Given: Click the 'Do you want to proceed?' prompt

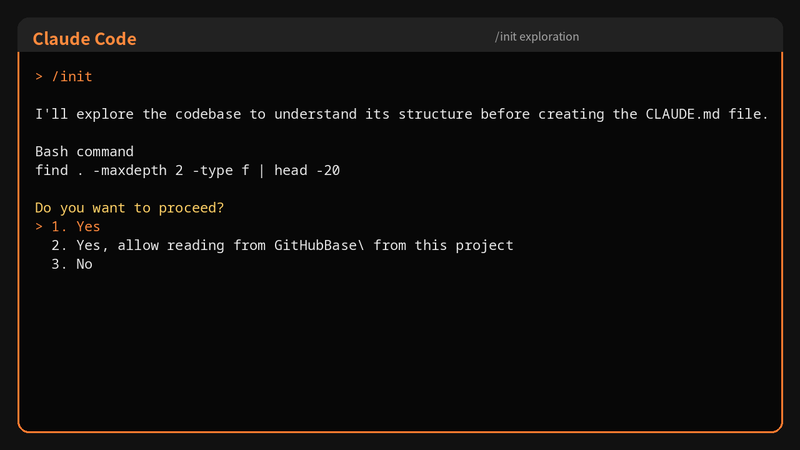Looking at the screenshot, I should click(x=130, y=208).
